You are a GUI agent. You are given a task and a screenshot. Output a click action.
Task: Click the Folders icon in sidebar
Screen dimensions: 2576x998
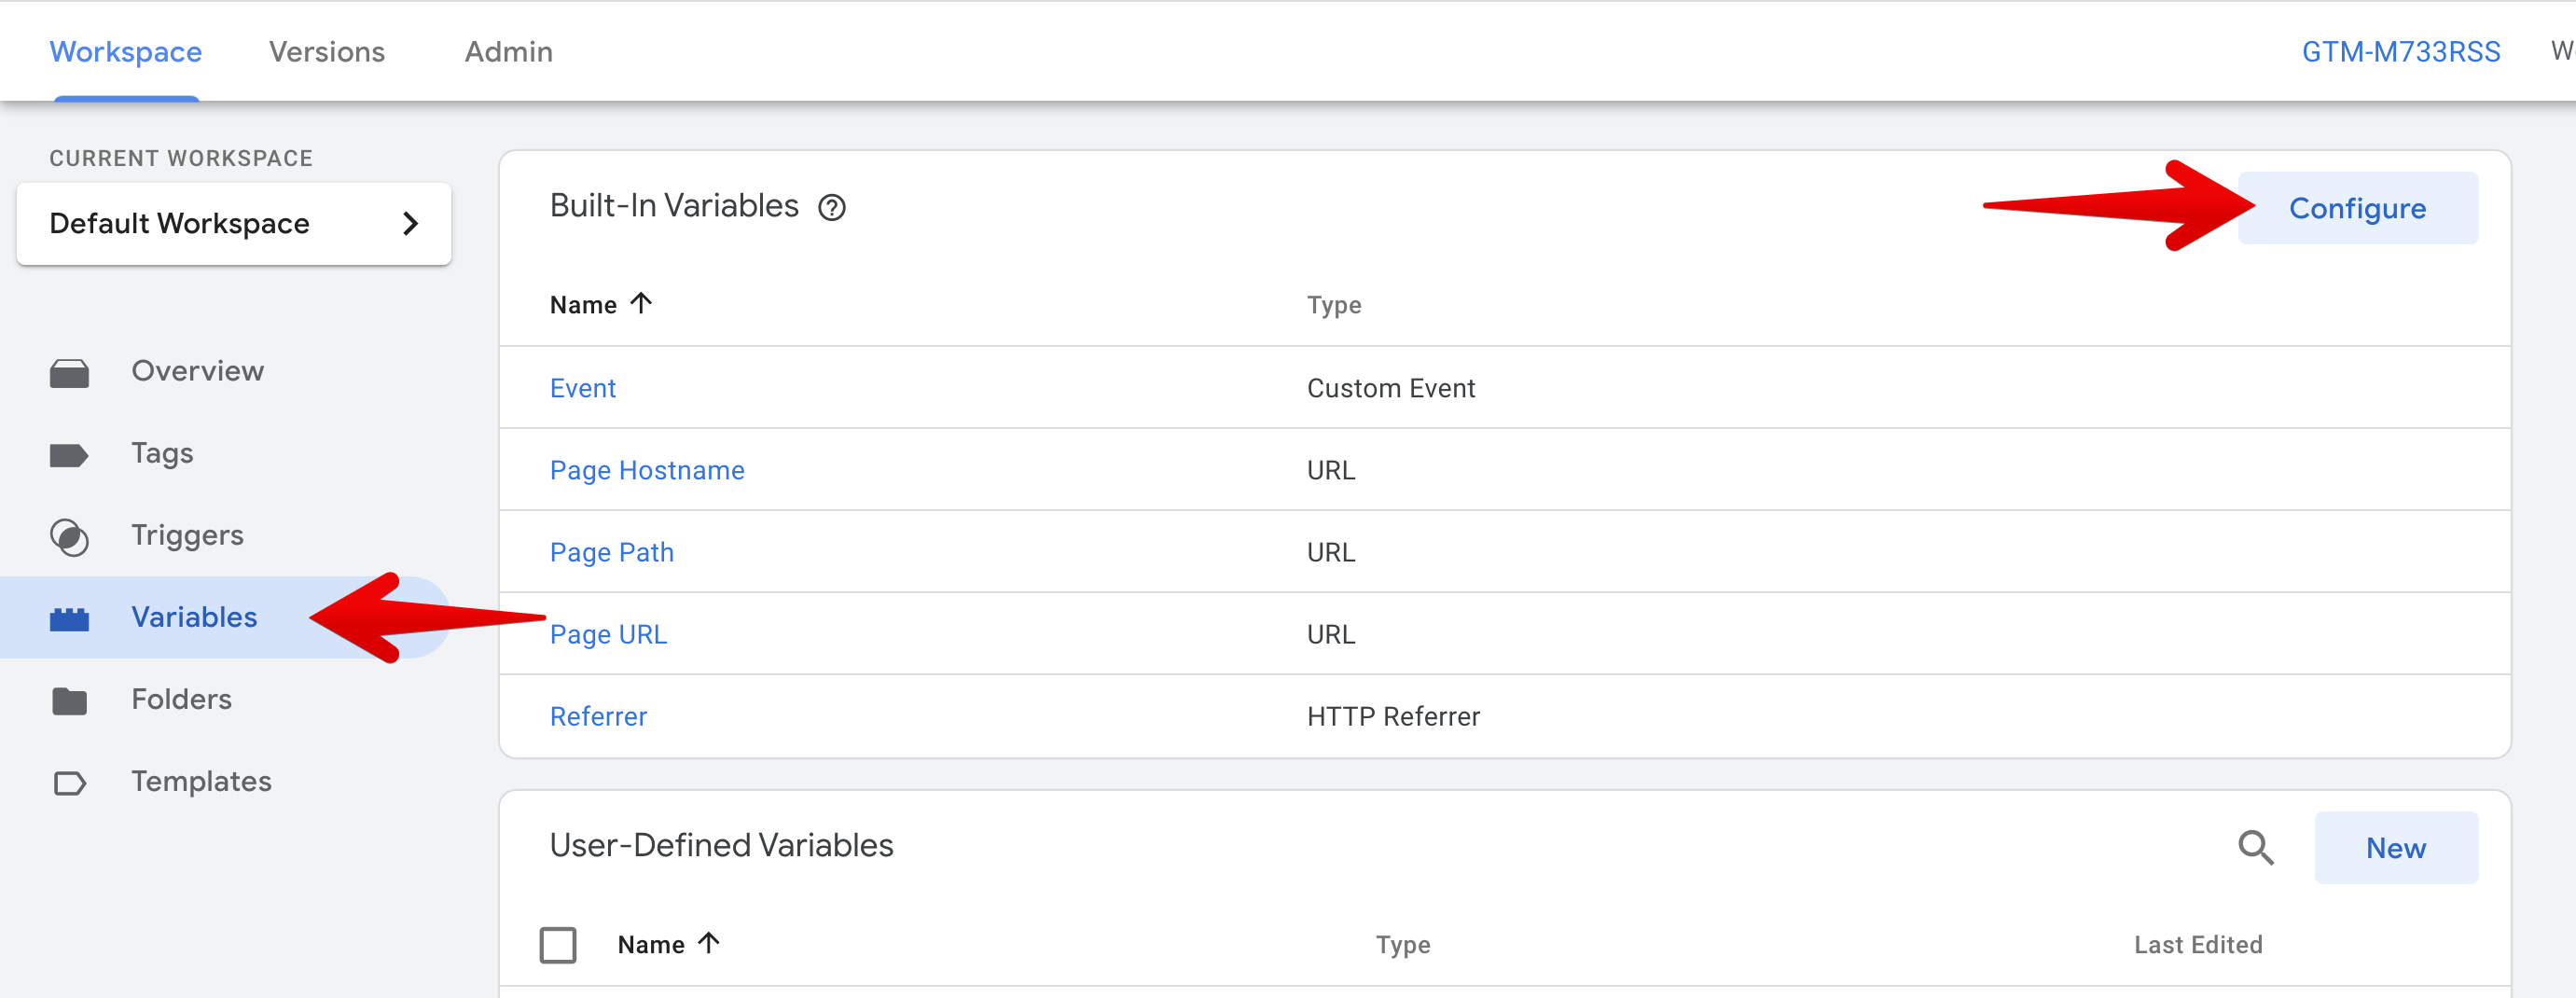point(69,701)
